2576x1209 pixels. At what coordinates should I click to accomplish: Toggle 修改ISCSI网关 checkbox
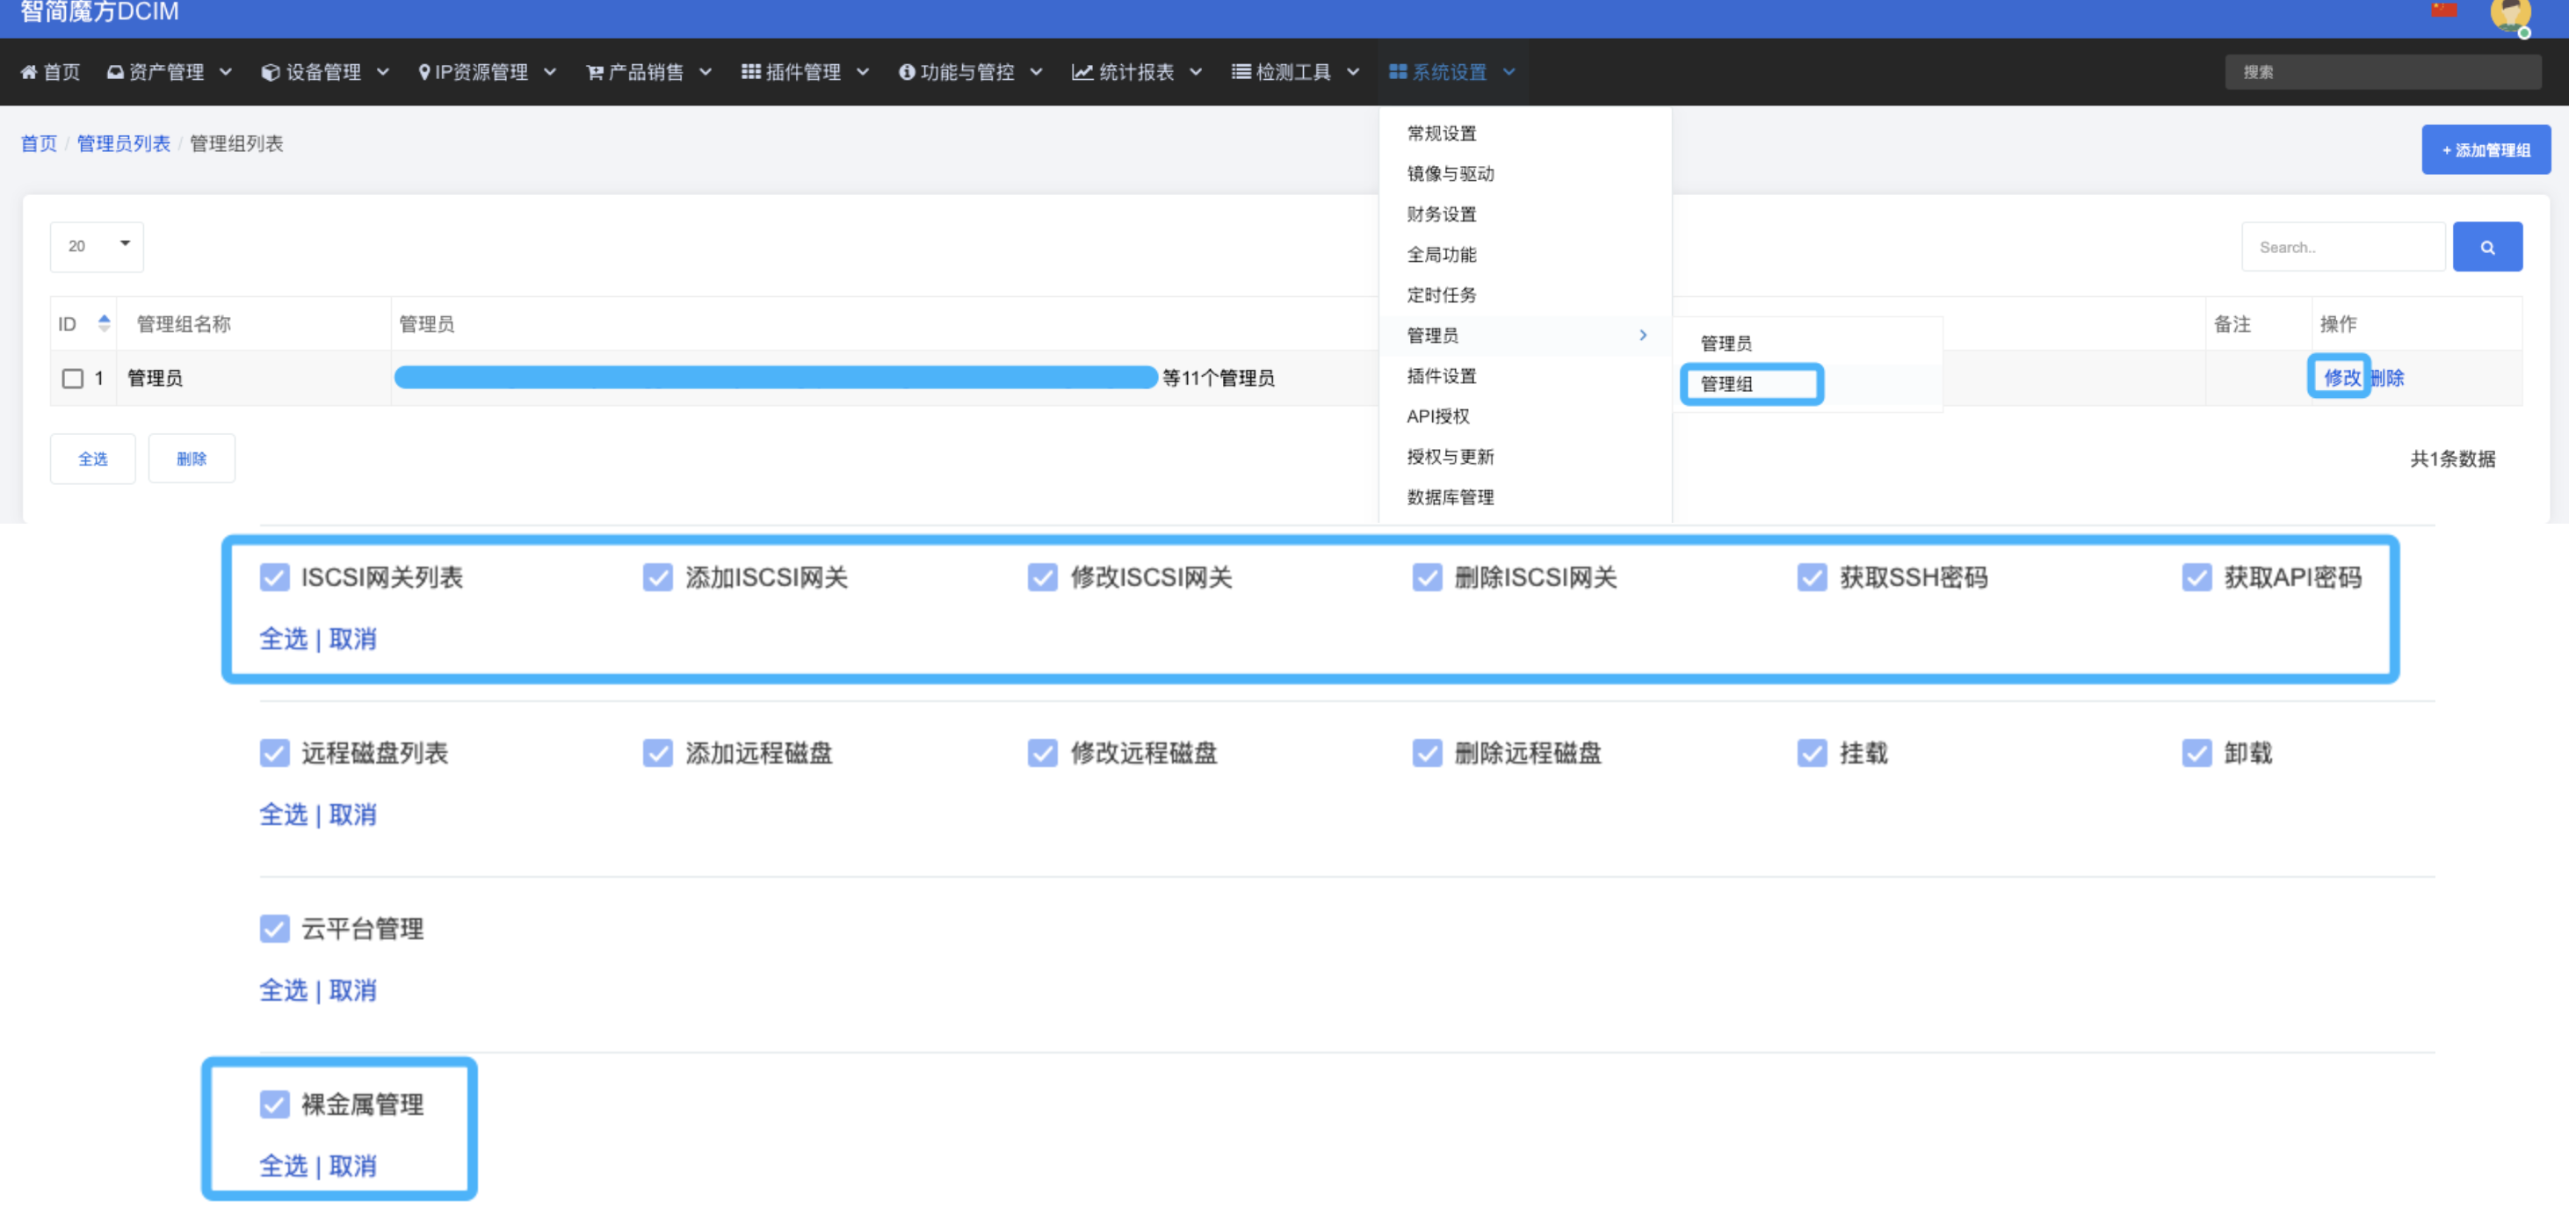pos(1045,578)
